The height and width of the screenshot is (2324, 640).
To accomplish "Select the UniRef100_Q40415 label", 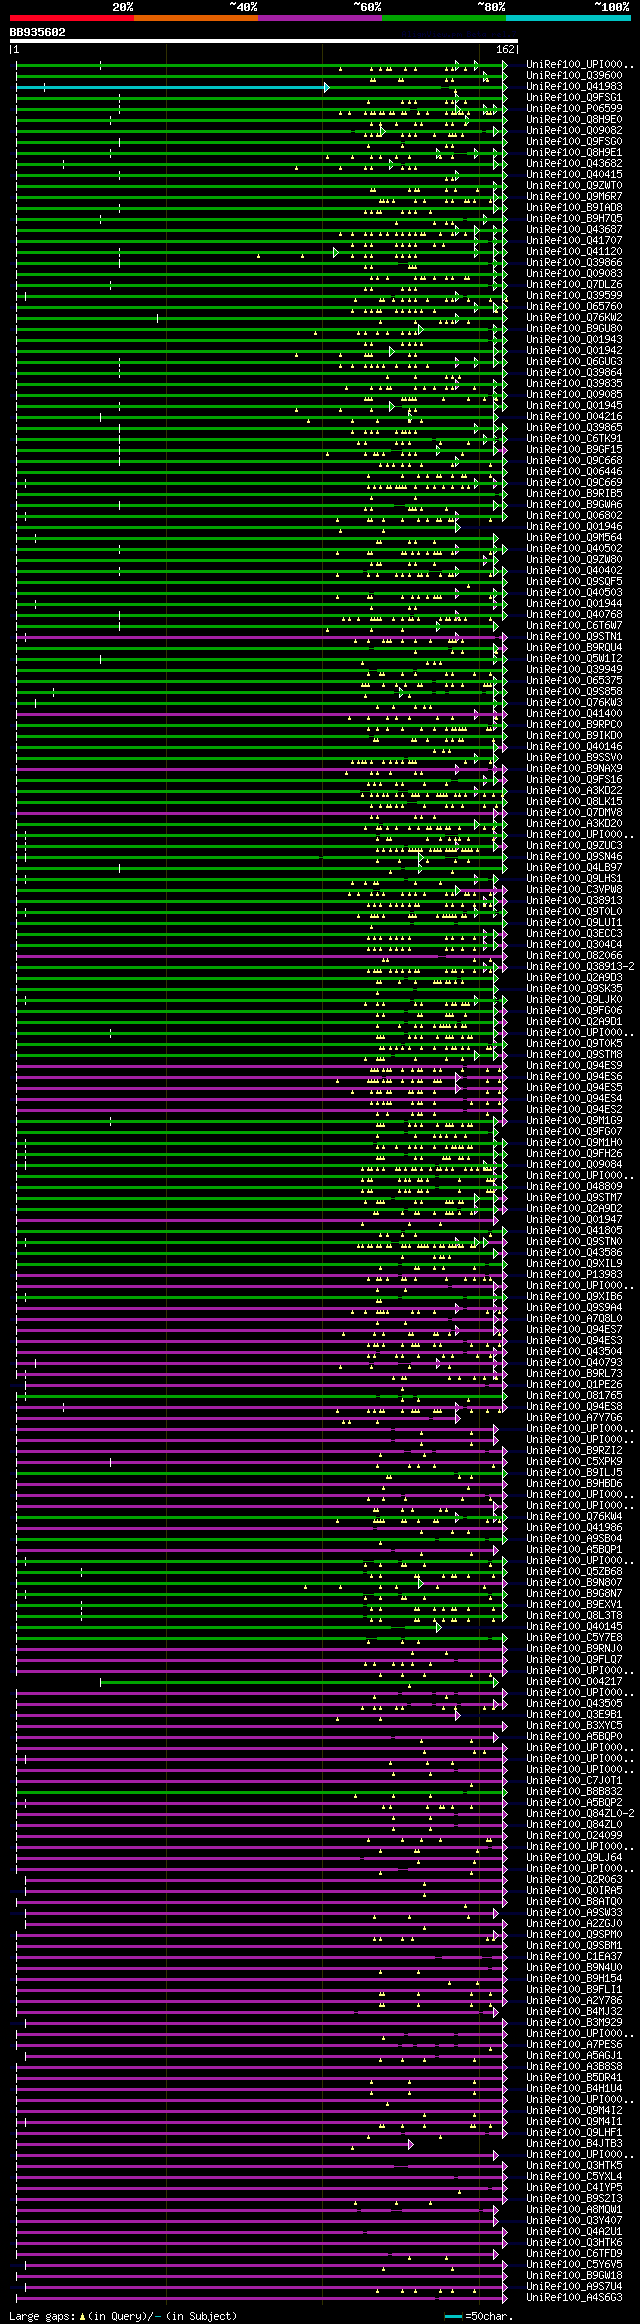I will (x=574, y=175).
